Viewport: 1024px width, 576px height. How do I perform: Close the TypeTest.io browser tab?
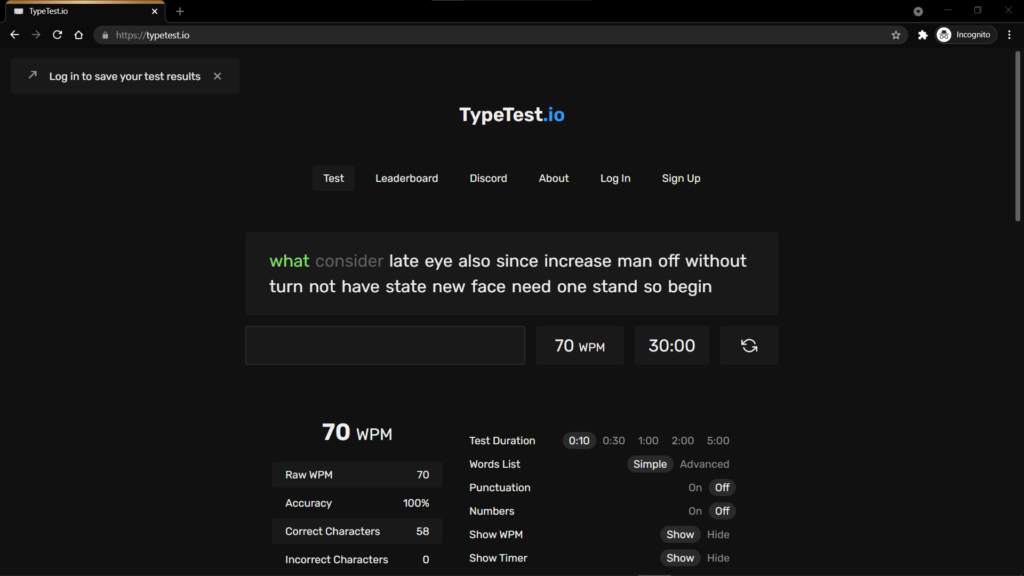155,11
